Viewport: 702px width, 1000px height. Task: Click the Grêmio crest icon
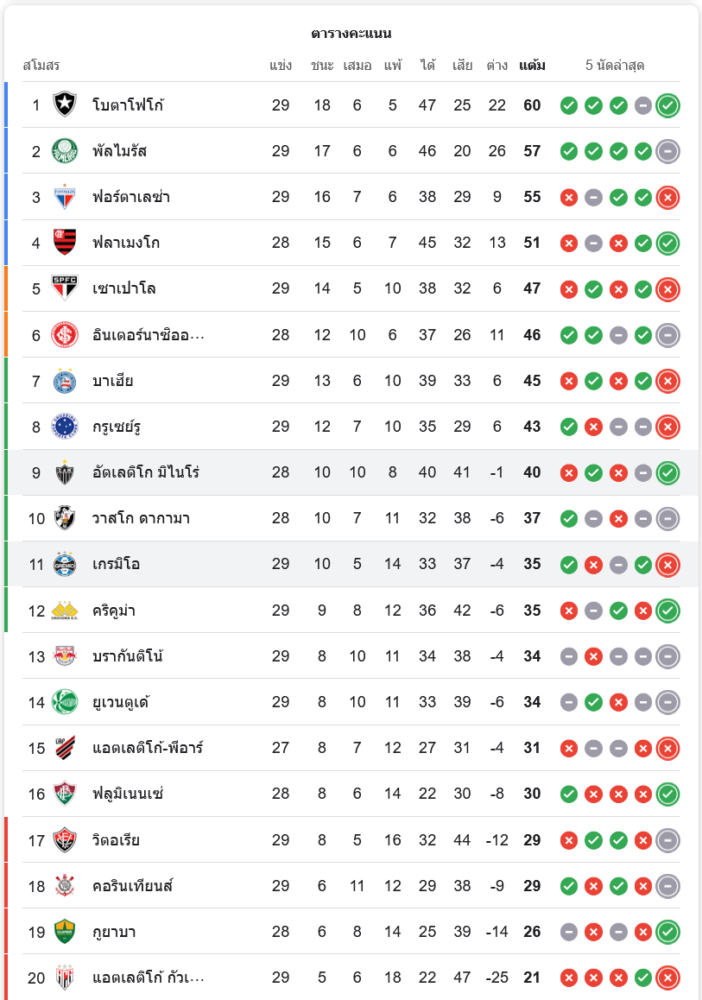point(65,565)
